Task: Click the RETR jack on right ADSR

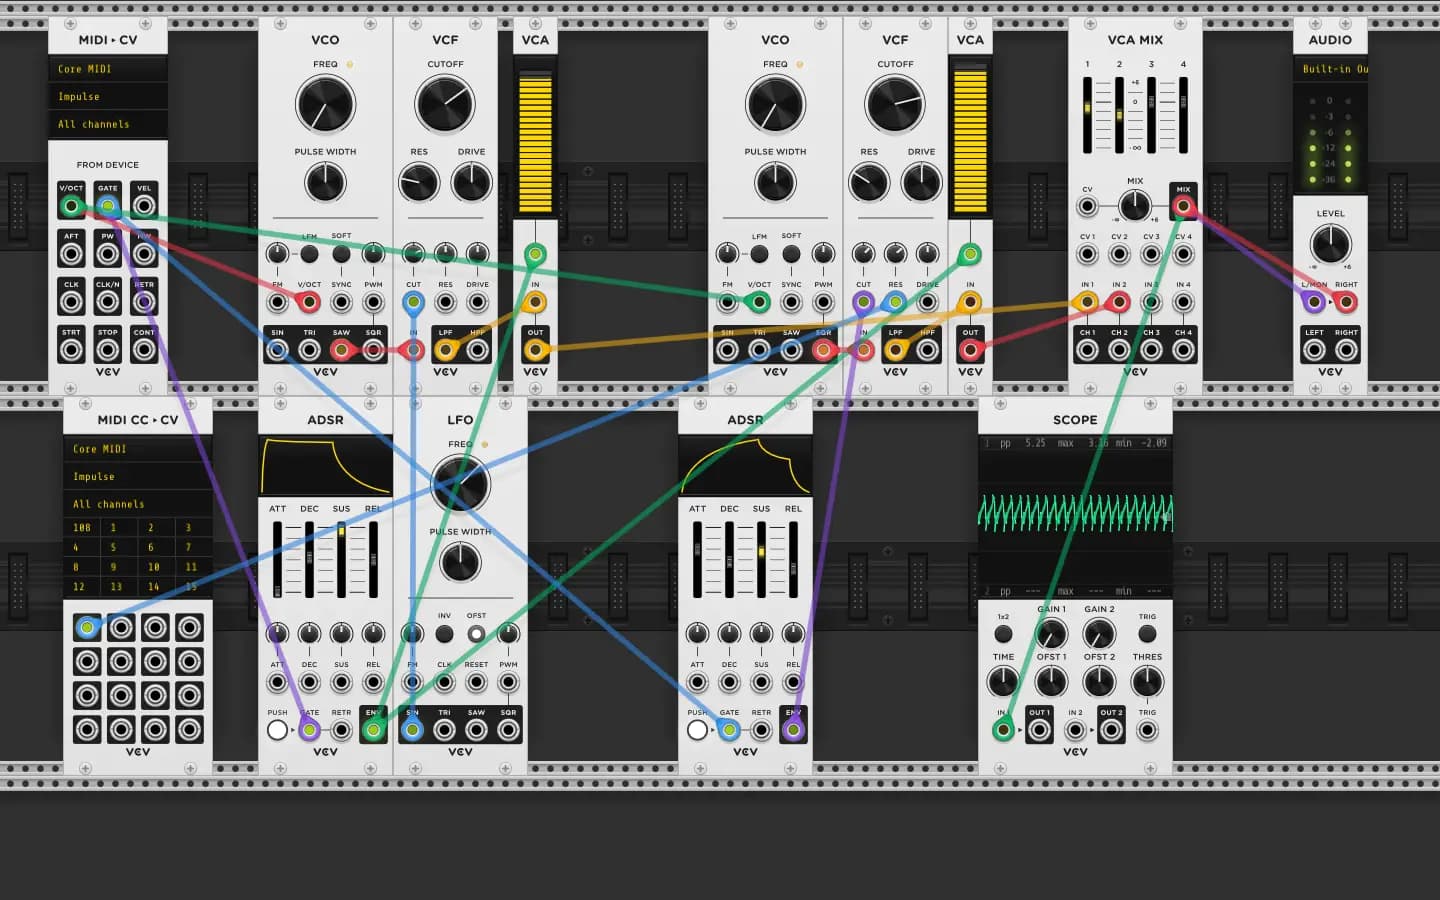Action: click(x=761, y=730)
